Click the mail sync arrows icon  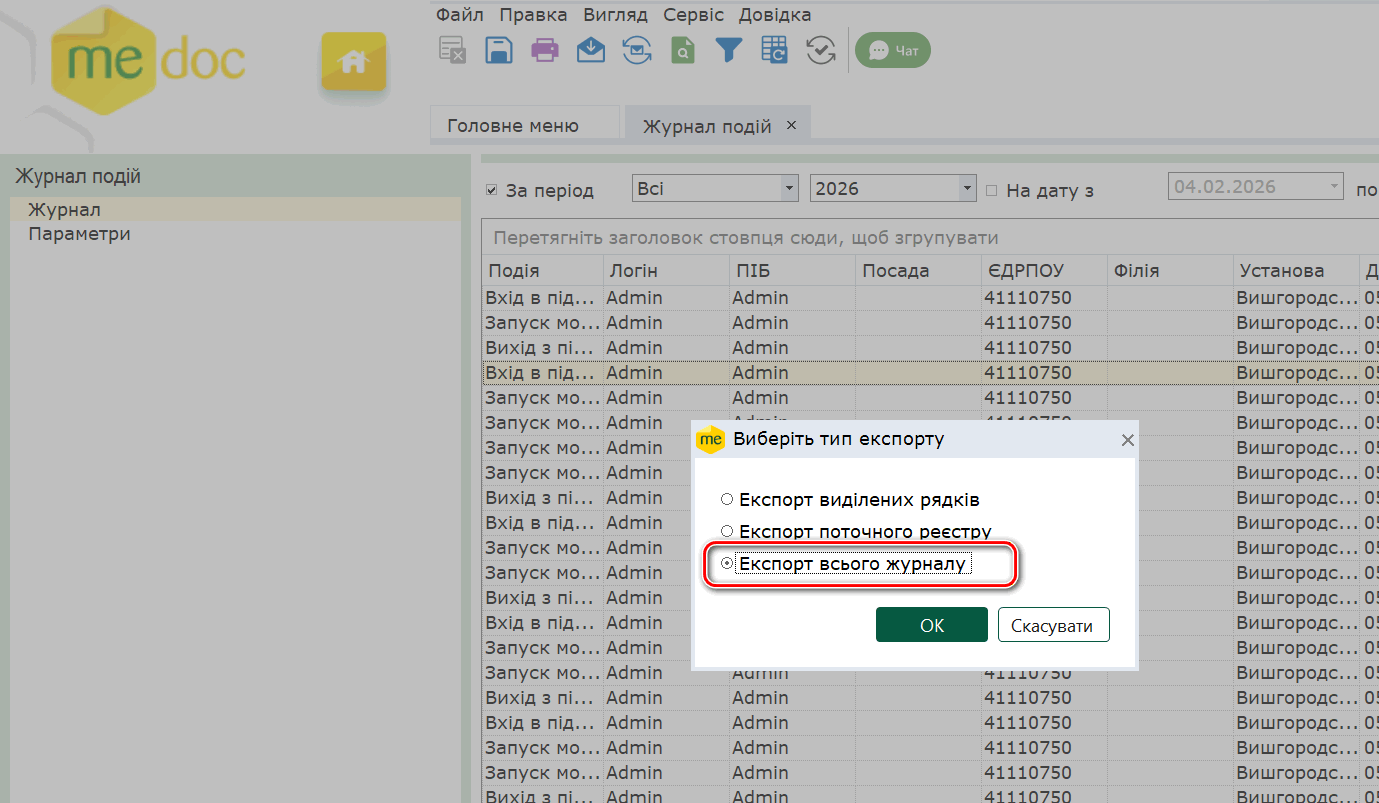tap(637, 50)
